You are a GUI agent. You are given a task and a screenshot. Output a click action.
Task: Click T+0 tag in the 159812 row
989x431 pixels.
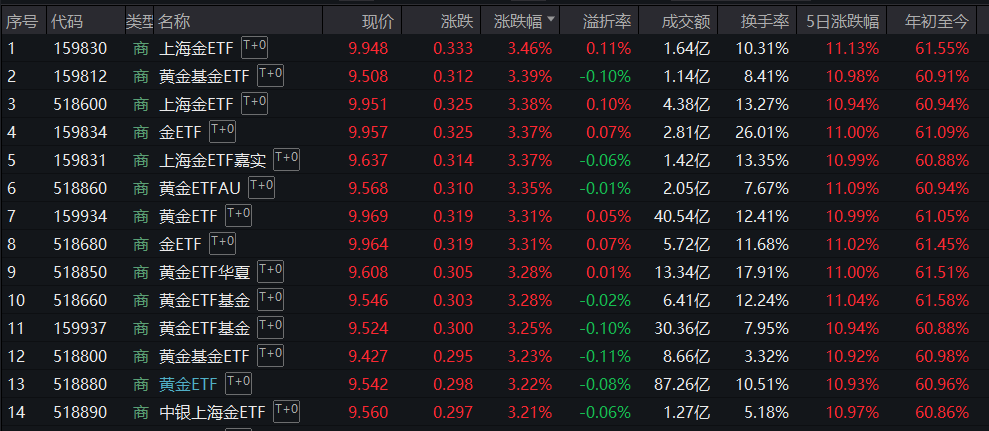click(271, 74)
